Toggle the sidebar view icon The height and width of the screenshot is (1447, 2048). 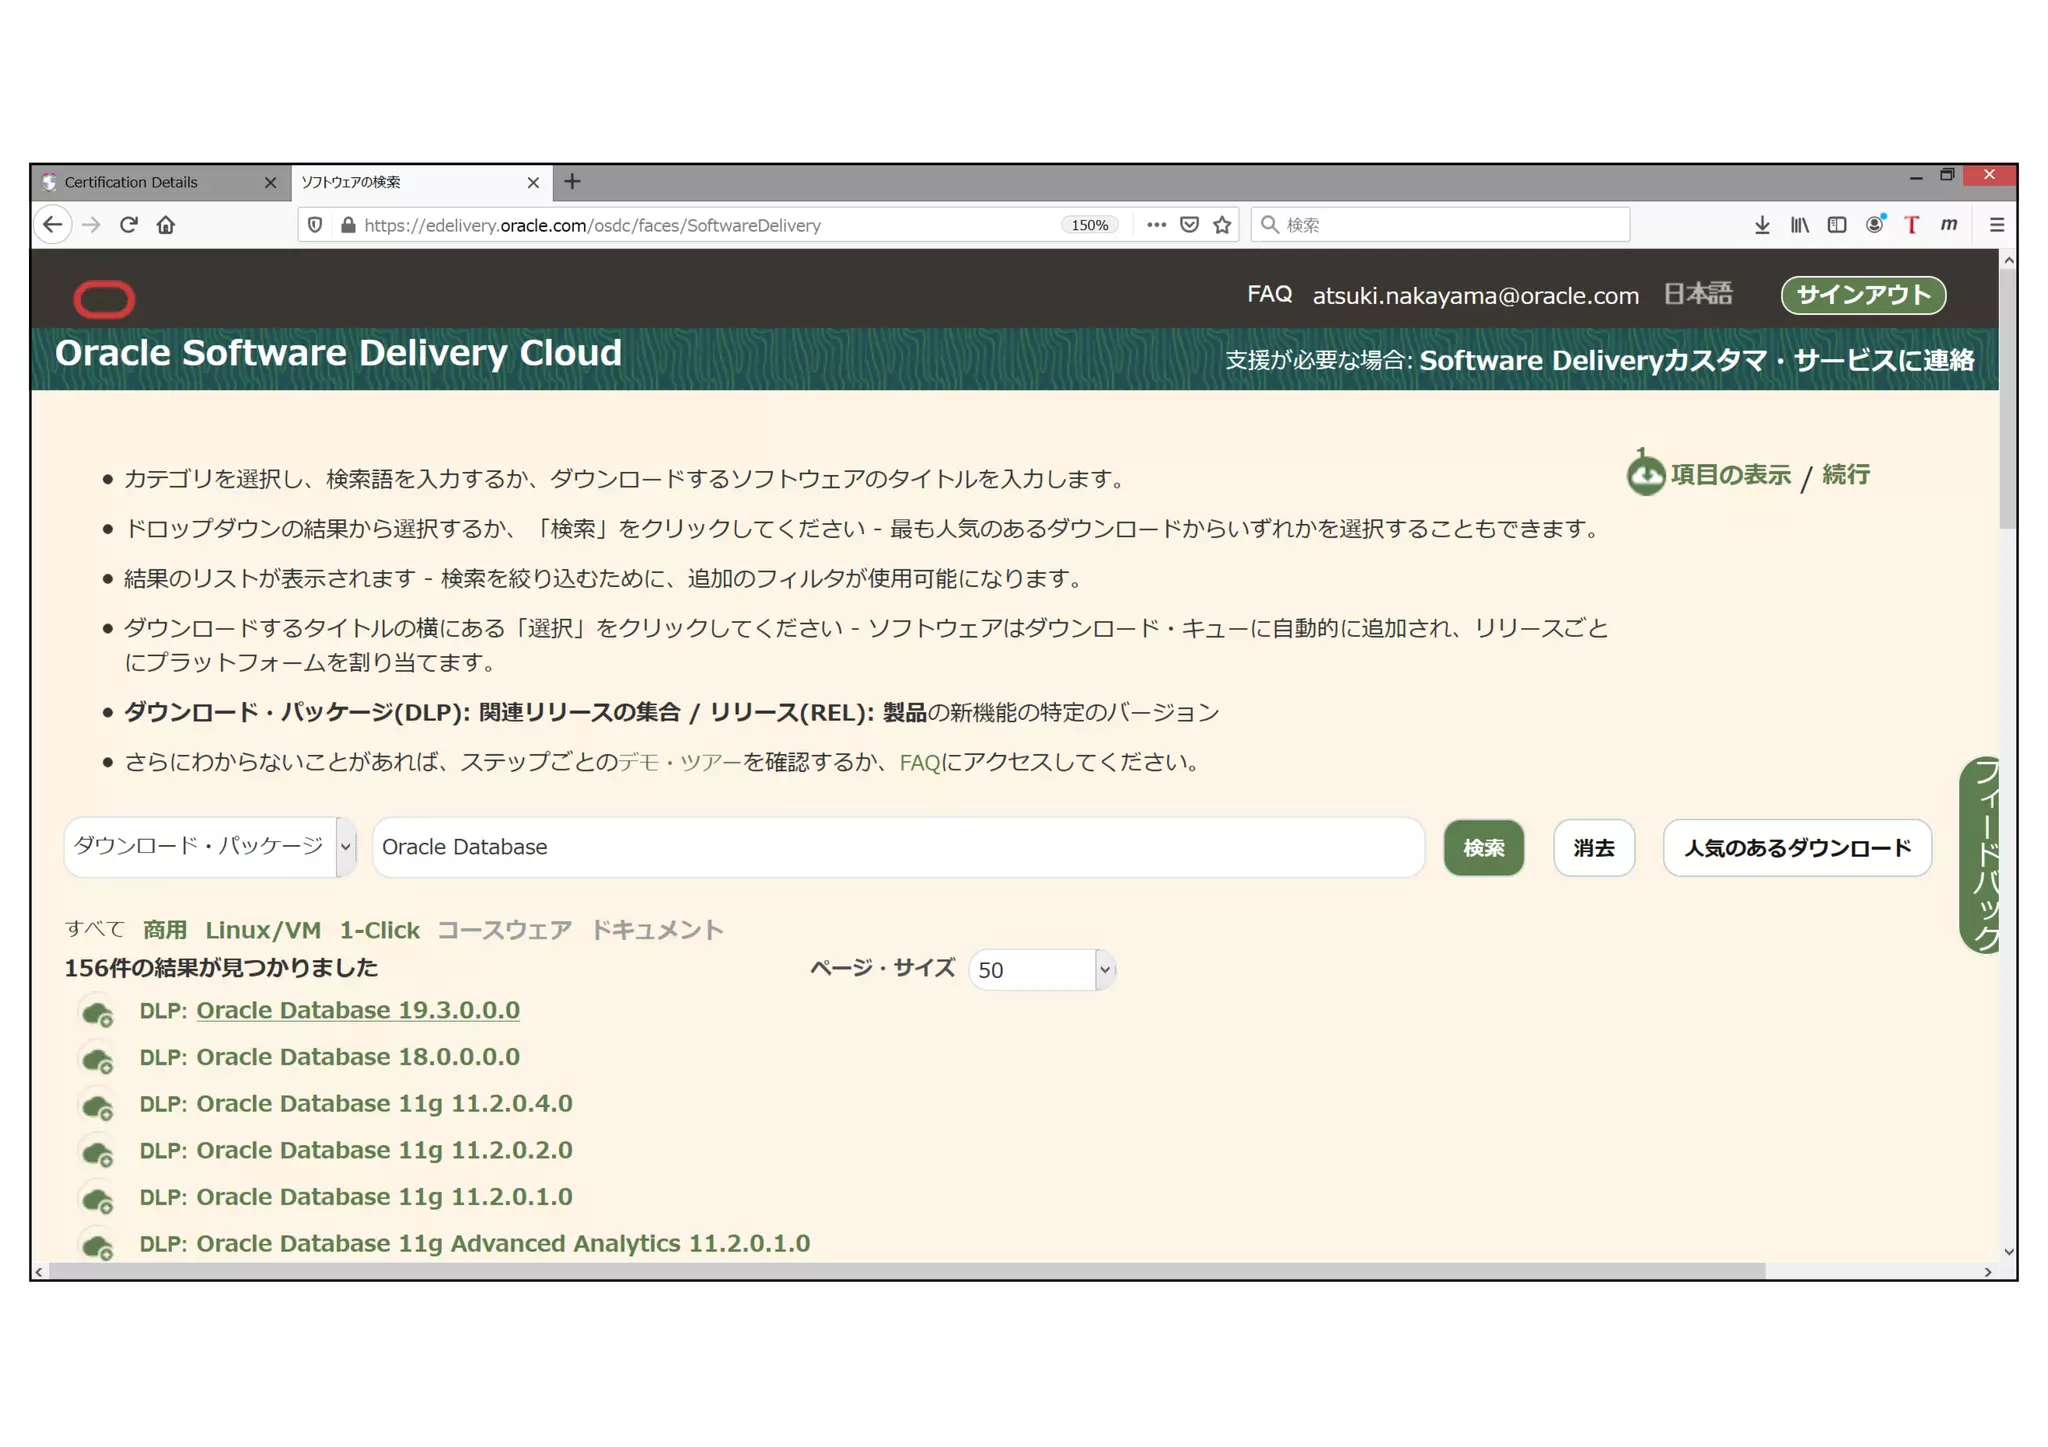(1837, 225)
